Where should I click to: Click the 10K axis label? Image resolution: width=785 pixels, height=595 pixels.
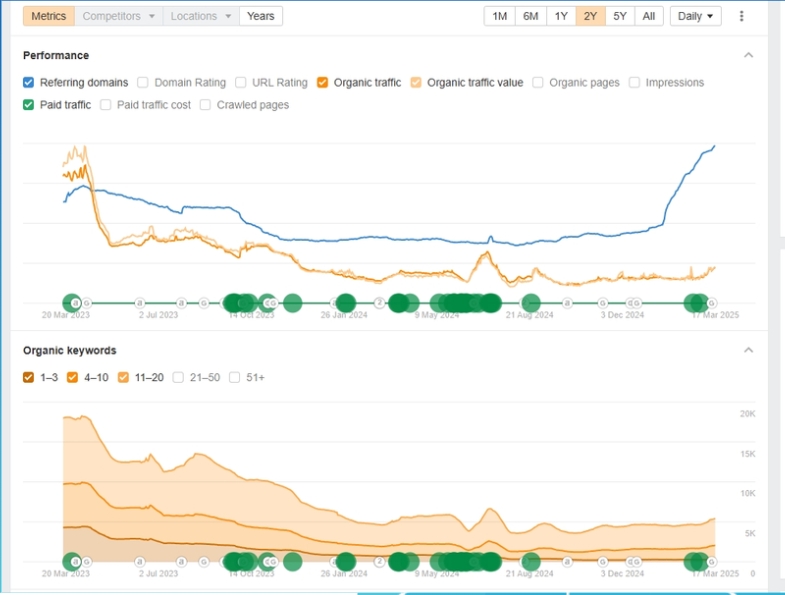point(747,493)
